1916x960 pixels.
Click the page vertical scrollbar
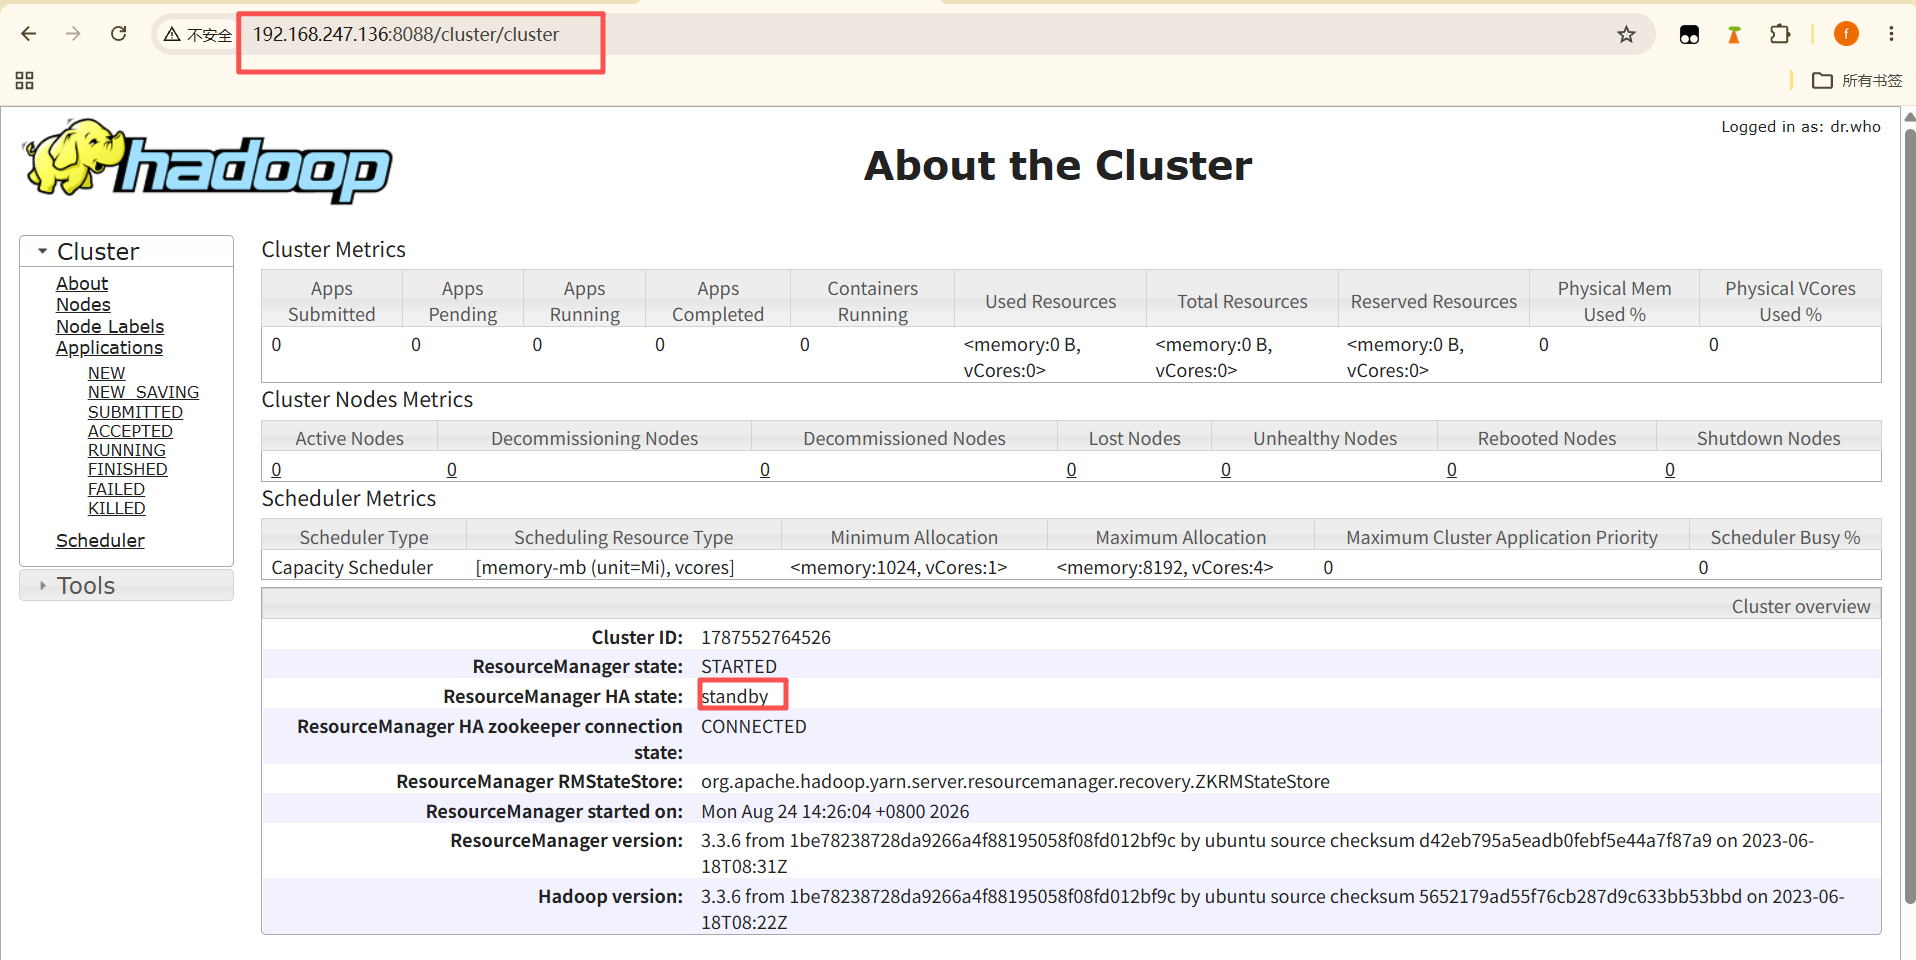click(1909, 515)
